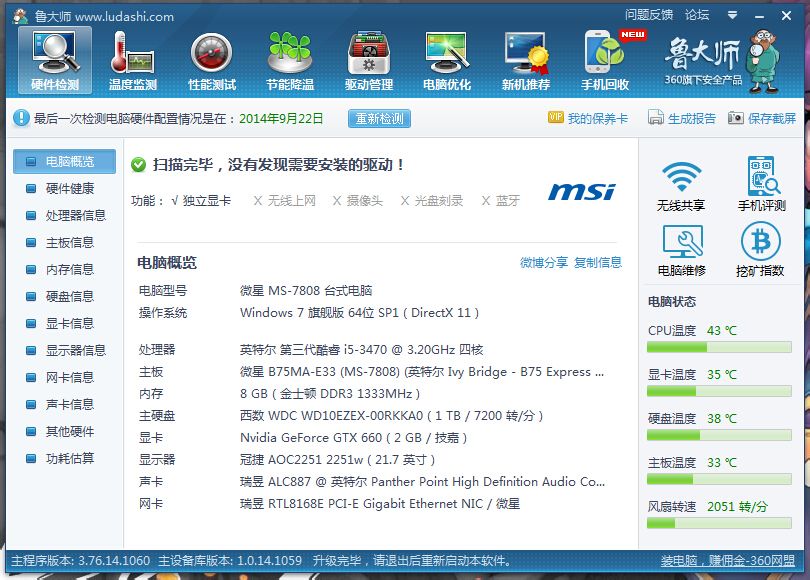Image resolution: width=810 pixels, height=580 pixels.
Task: Click the 无线上网 feature label
Action: [291, 200]
